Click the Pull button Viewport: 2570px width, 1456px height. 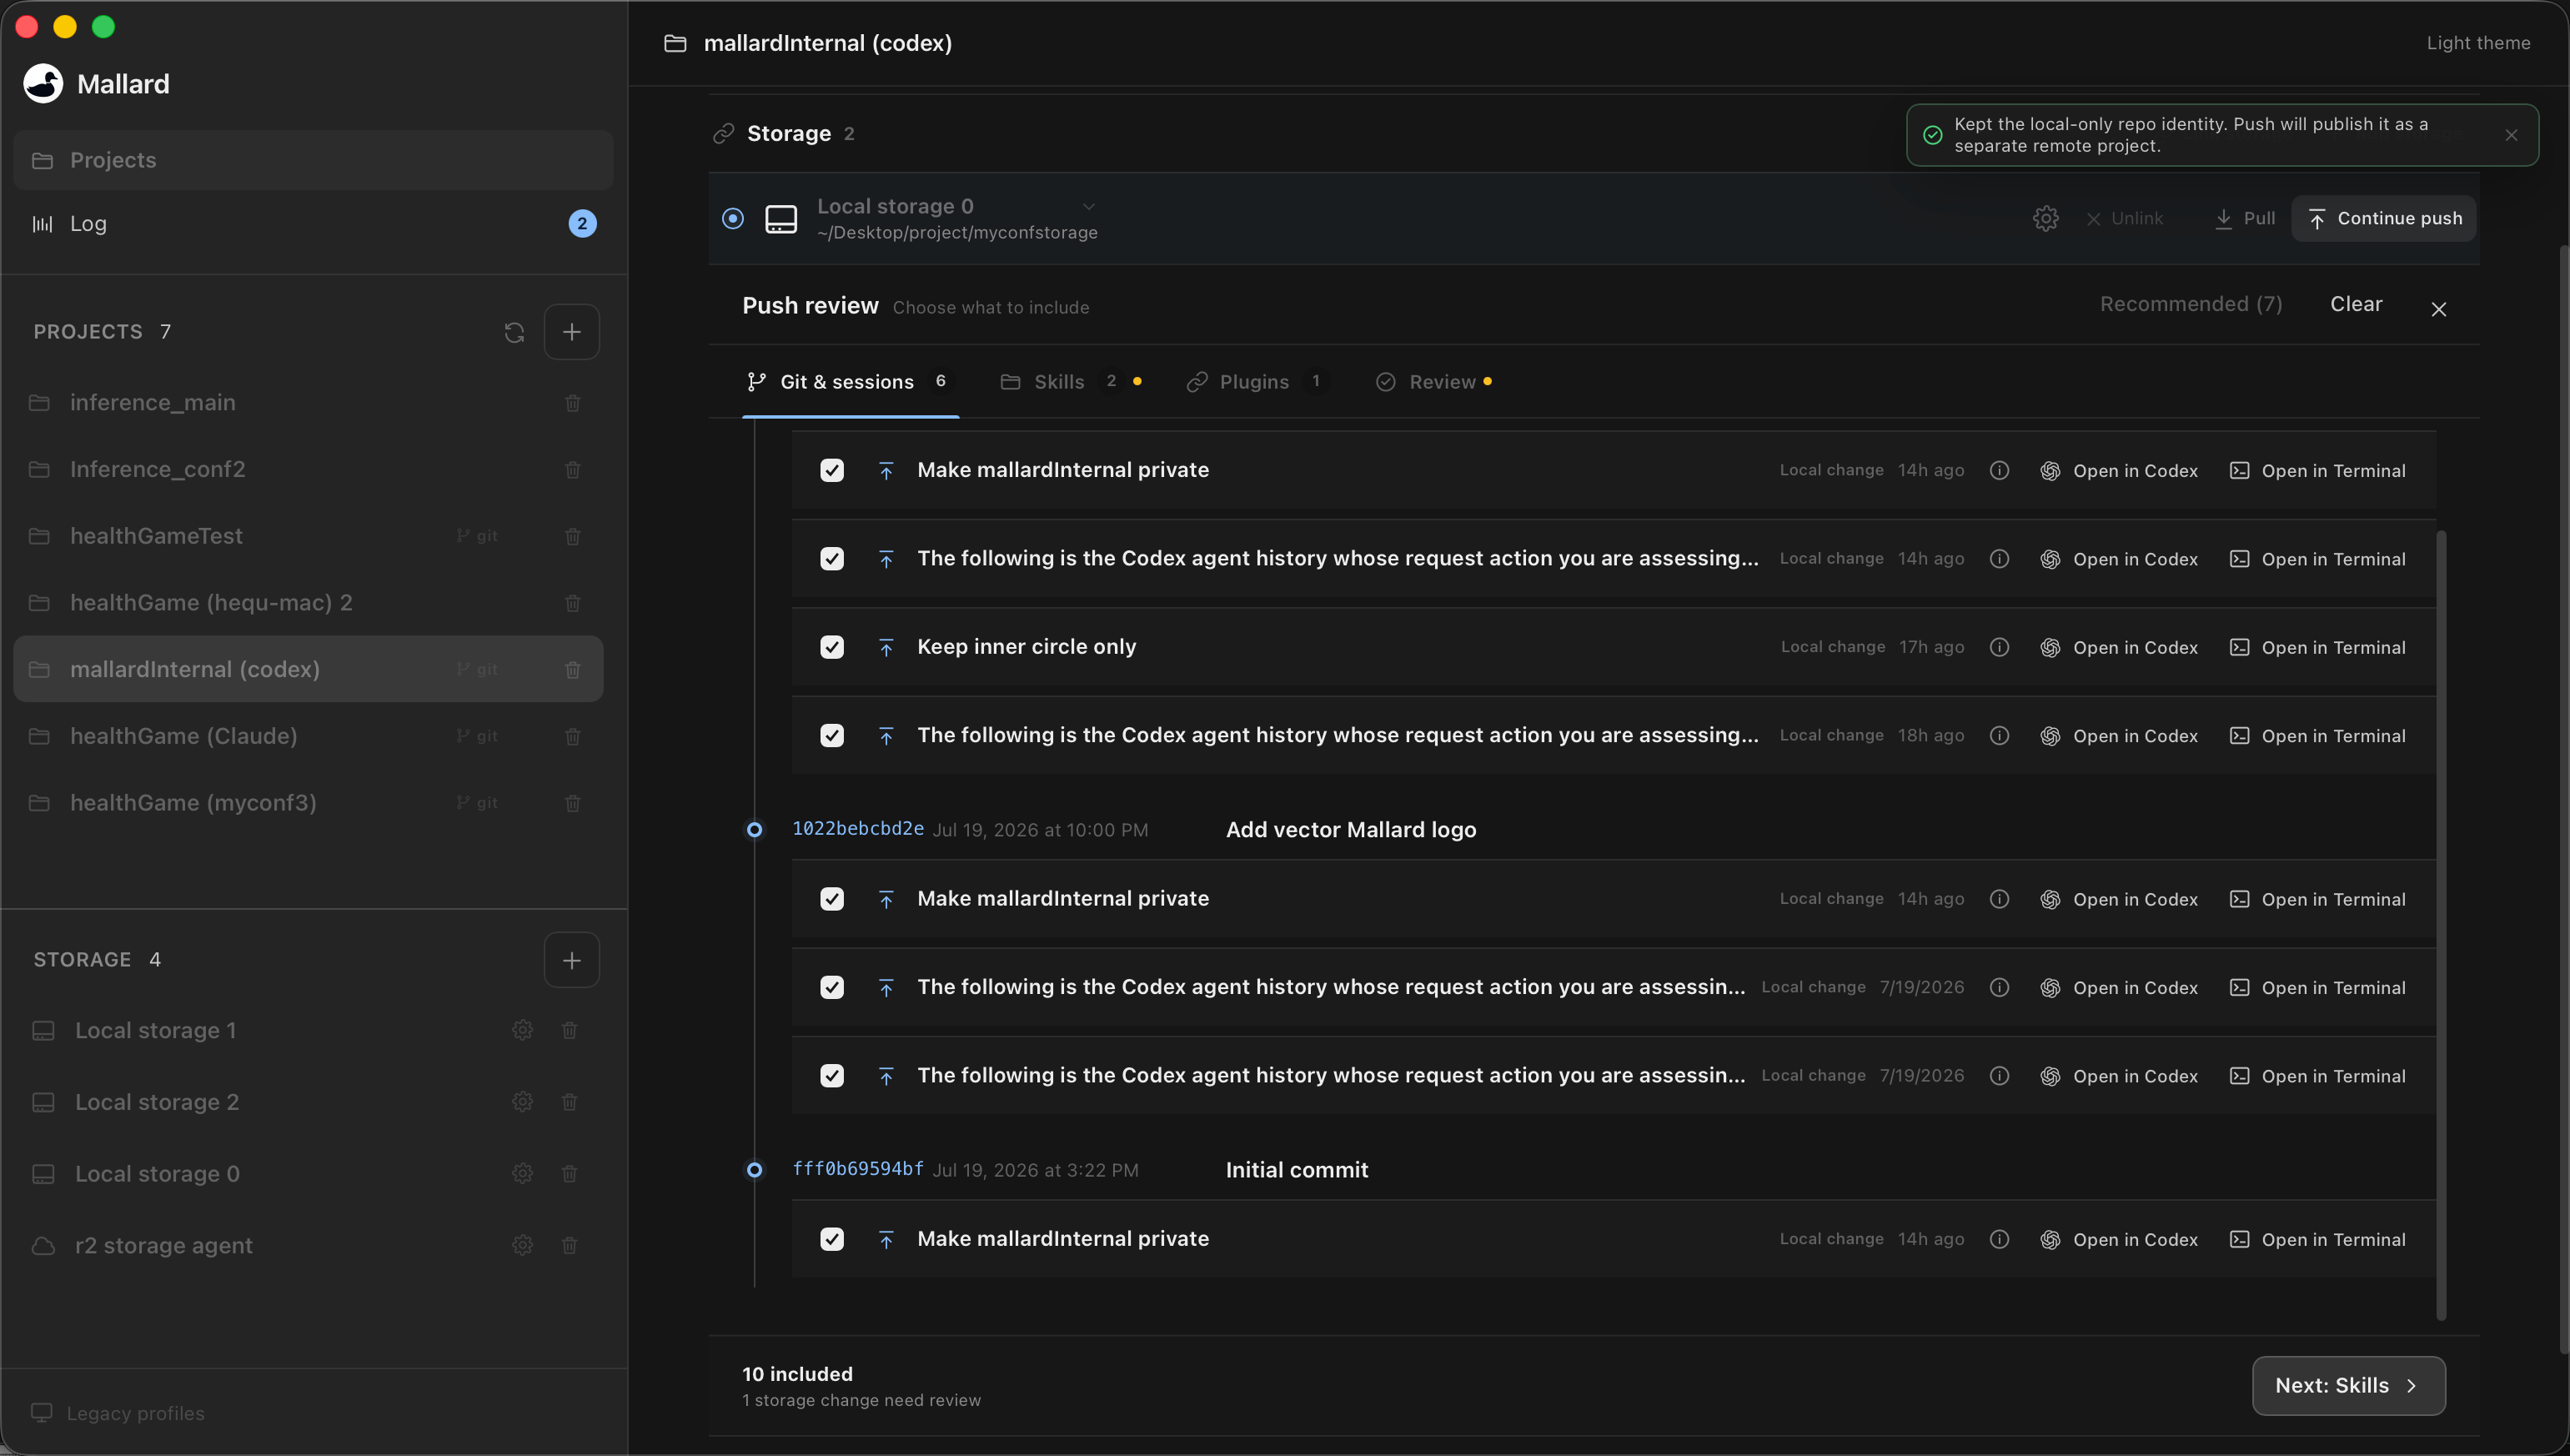point(2245,218)
